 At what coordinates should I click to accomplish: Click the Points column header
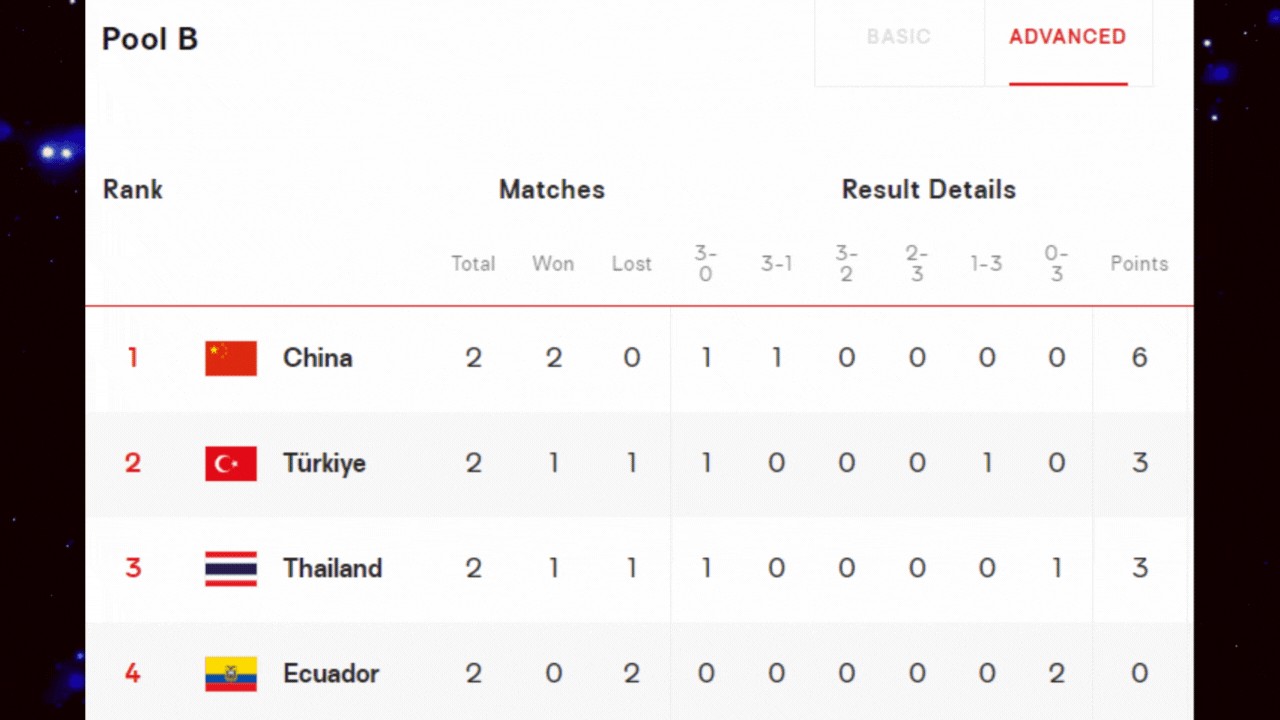1139,264
